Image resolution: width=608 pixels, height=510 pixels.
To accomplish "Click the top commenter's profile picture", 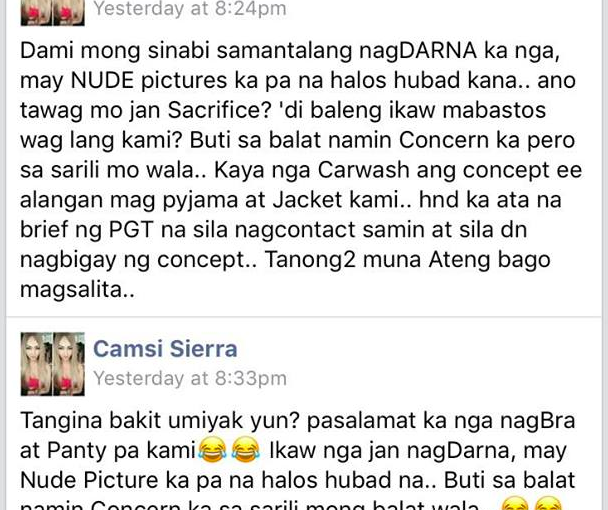I will [53, 13].
